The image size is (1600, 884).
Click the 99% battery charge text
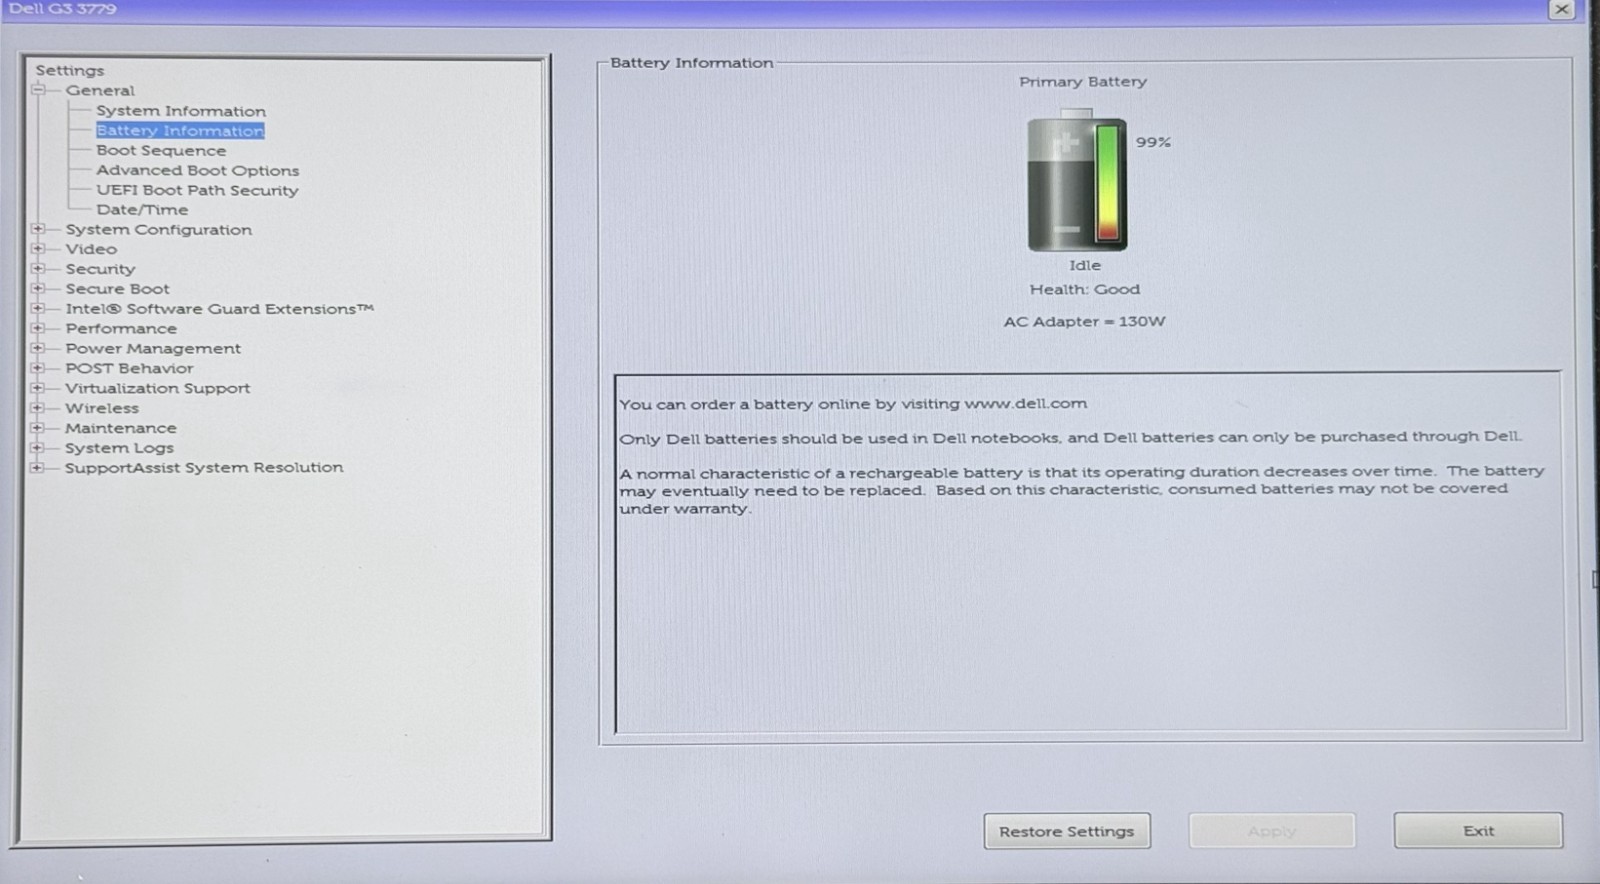[x=1153, y=142]
